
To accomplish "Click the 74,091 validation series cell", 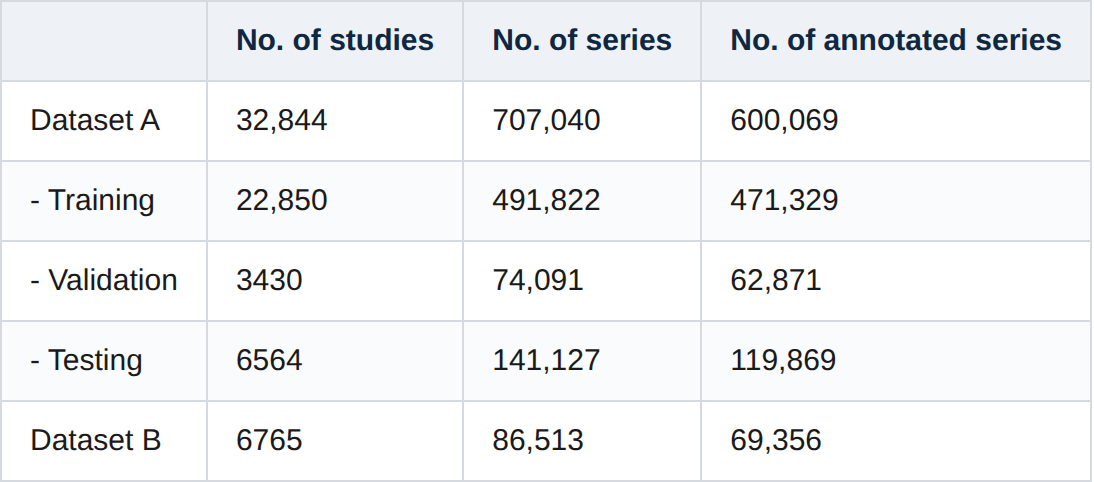I will 538,280.
